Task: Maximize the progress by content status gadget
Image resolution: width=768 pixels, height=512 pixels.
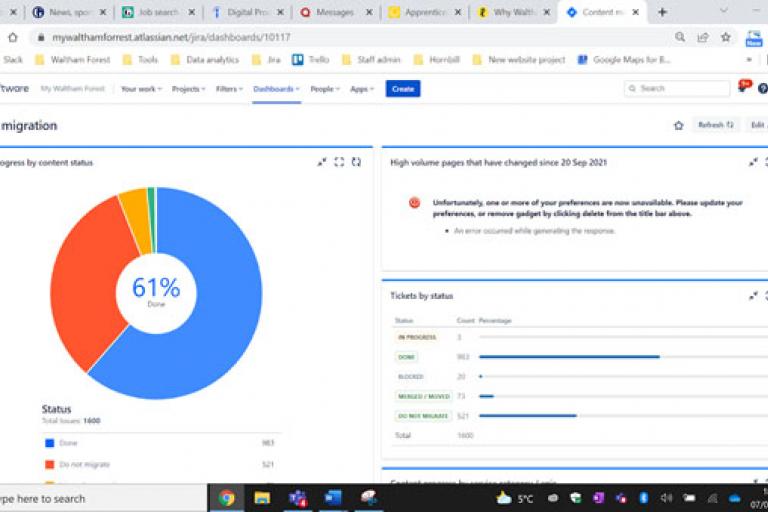Action: coord(339,162)
